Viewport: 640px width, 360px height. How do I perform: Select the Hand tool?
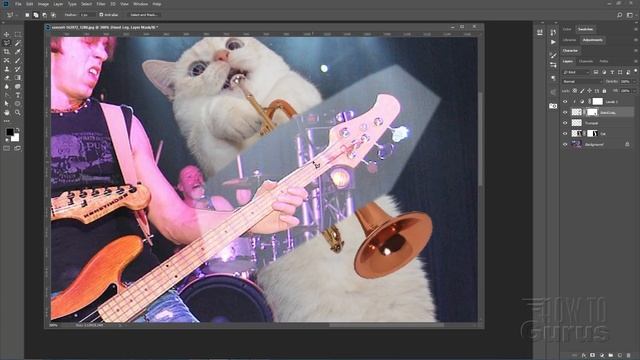pyautogui.click(x=7, y=112)
